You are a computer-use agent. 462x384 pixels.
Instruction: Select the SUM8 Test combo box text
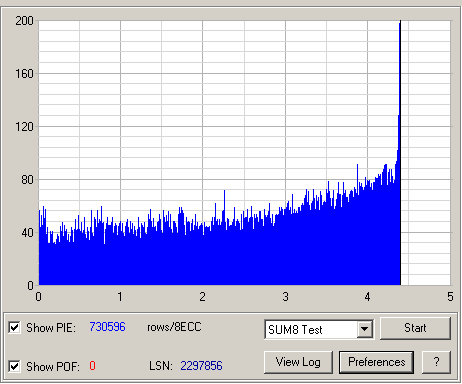tap(295, 330)
